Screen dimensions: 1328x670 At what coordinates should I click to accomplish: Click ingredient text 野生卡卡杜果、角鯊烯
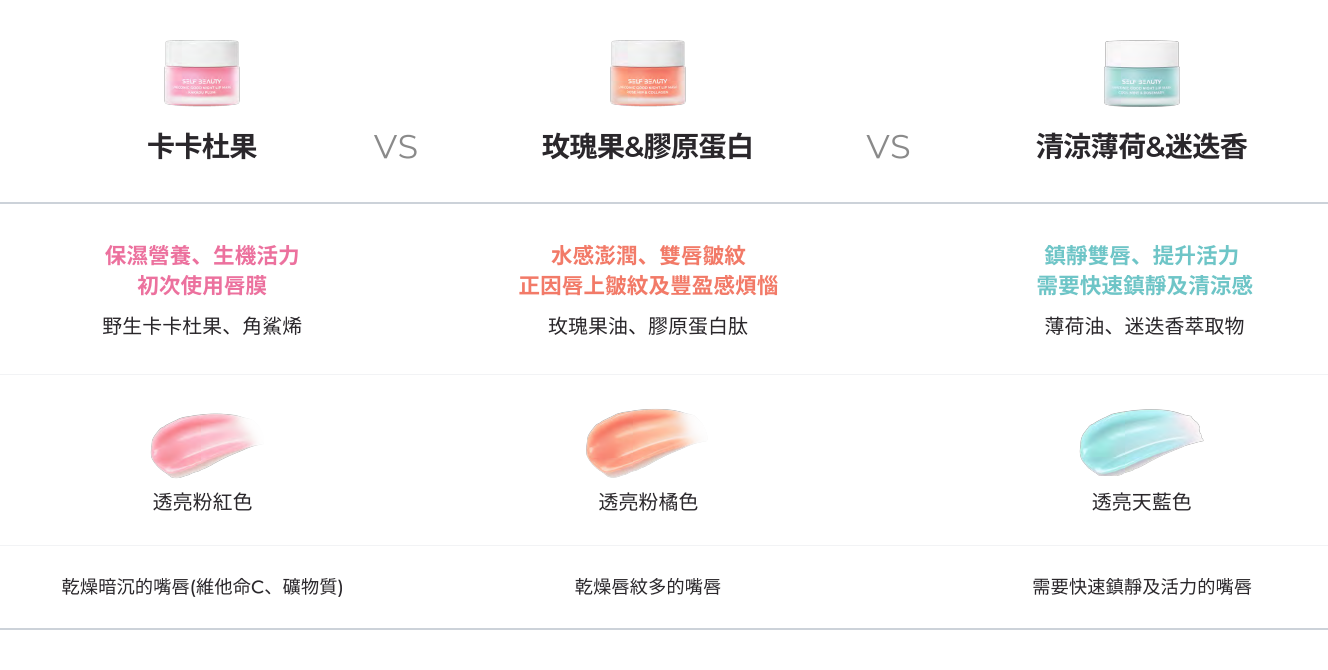202,326
